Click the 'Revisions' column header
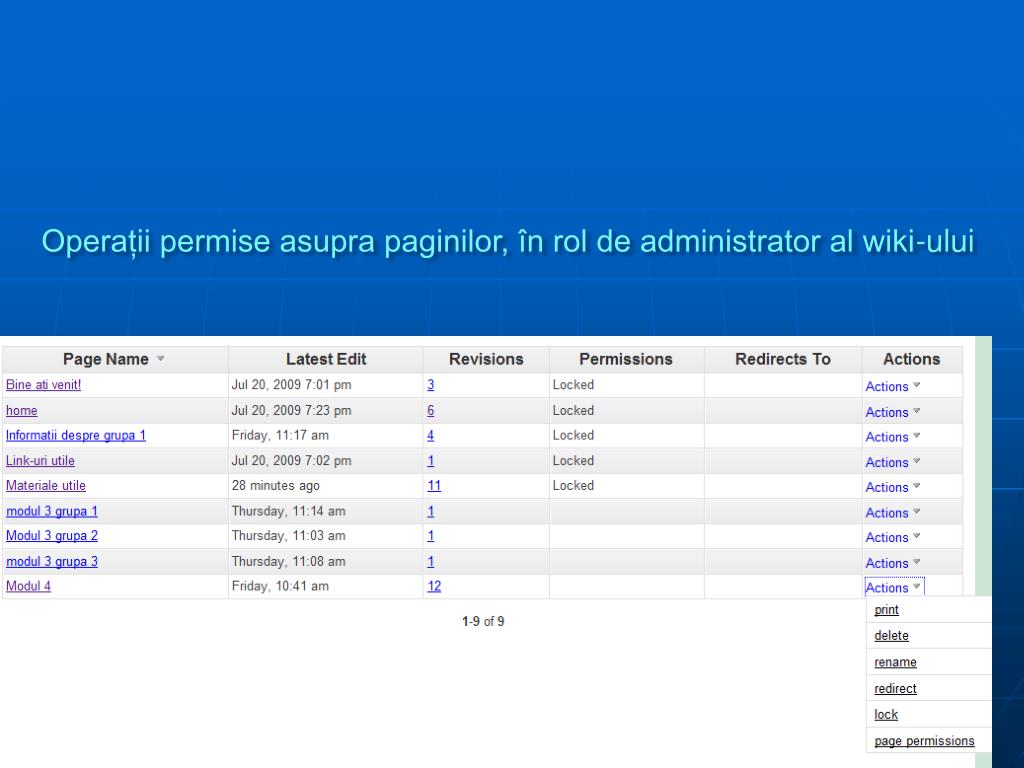Viewport: 1024px width, 768px height. click(486, 359)
